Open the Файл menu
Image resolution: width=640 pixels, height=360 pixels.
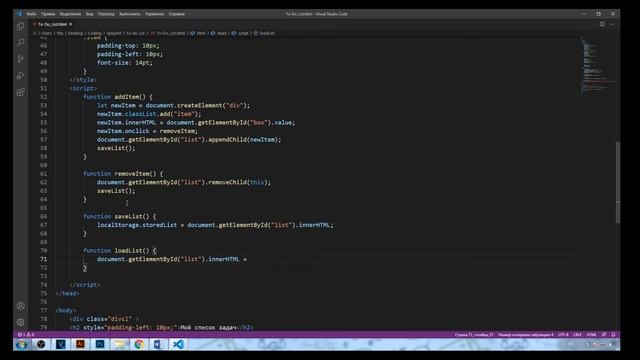pyautogui.click(x=31, y=14)
